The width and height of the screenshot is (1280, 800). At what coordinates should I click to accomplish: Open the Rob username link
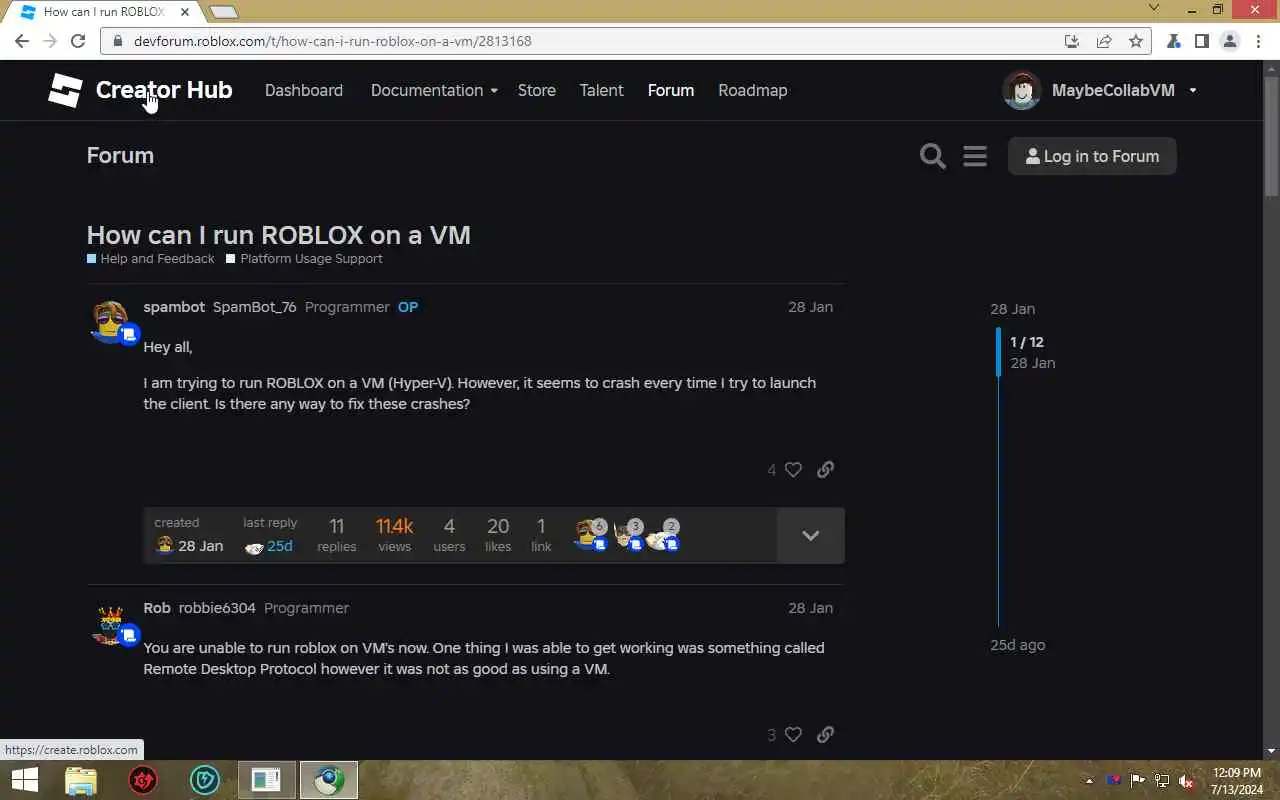pos(157,608)
